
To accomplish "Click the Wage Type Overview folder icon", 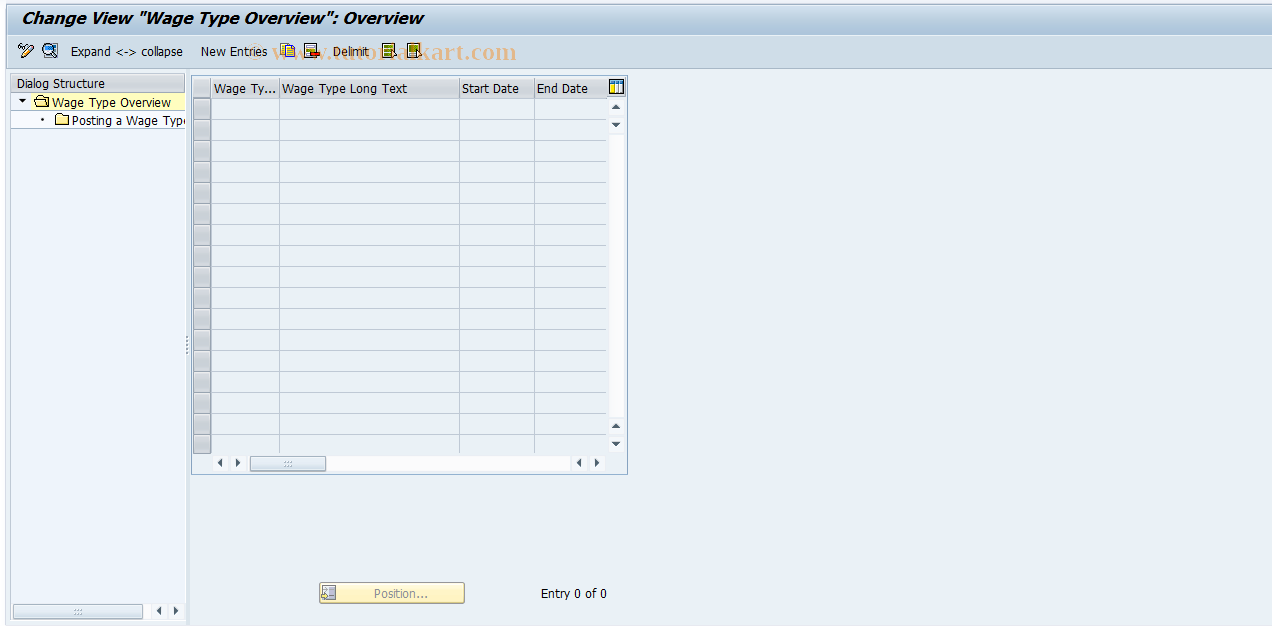I will [41, 102].
